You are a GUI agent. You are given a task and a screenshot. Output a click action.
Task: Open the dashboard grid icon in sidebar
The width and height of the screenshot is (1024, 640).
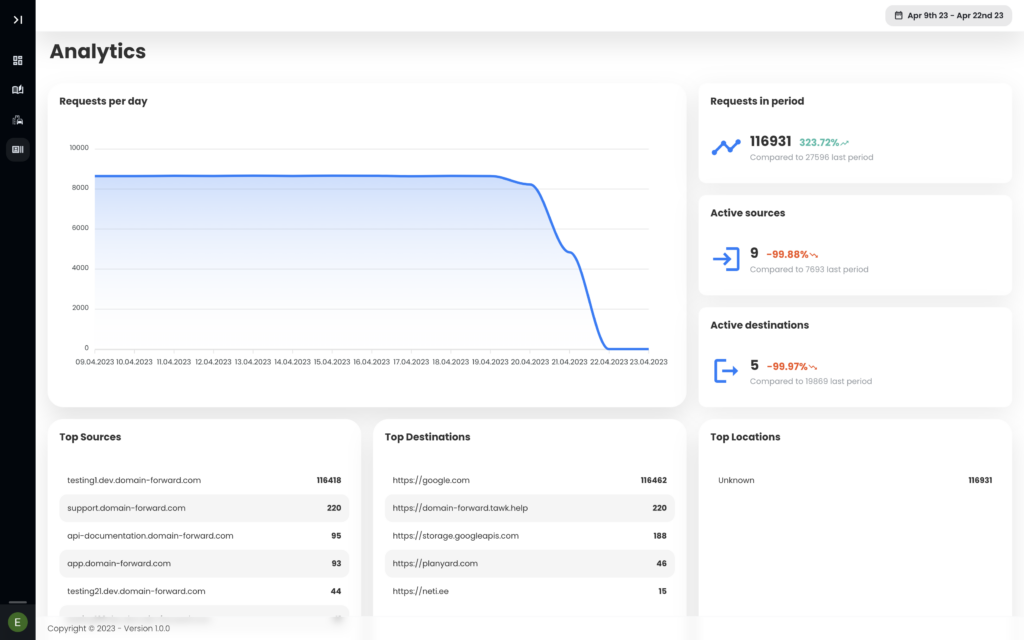click(x=18, y=60)
